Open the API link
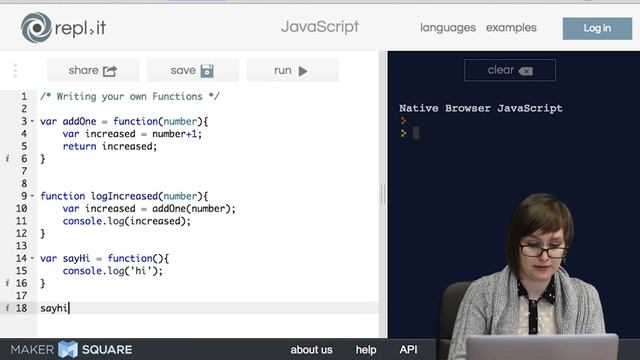The width and height of the screenshot is (640, 360). pyautogui.click(x=408, y=350)
